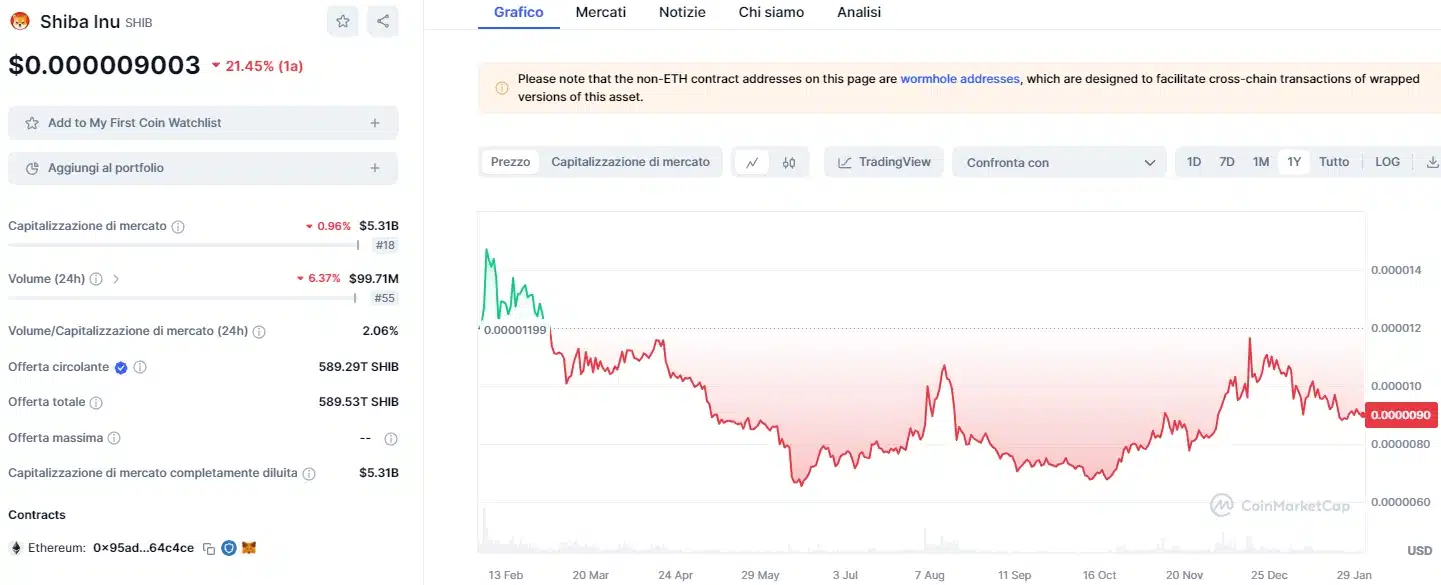This screenshot has height=585, width=1441.
Task: Enable LOG scale on chart
Action: [1387, 162]
